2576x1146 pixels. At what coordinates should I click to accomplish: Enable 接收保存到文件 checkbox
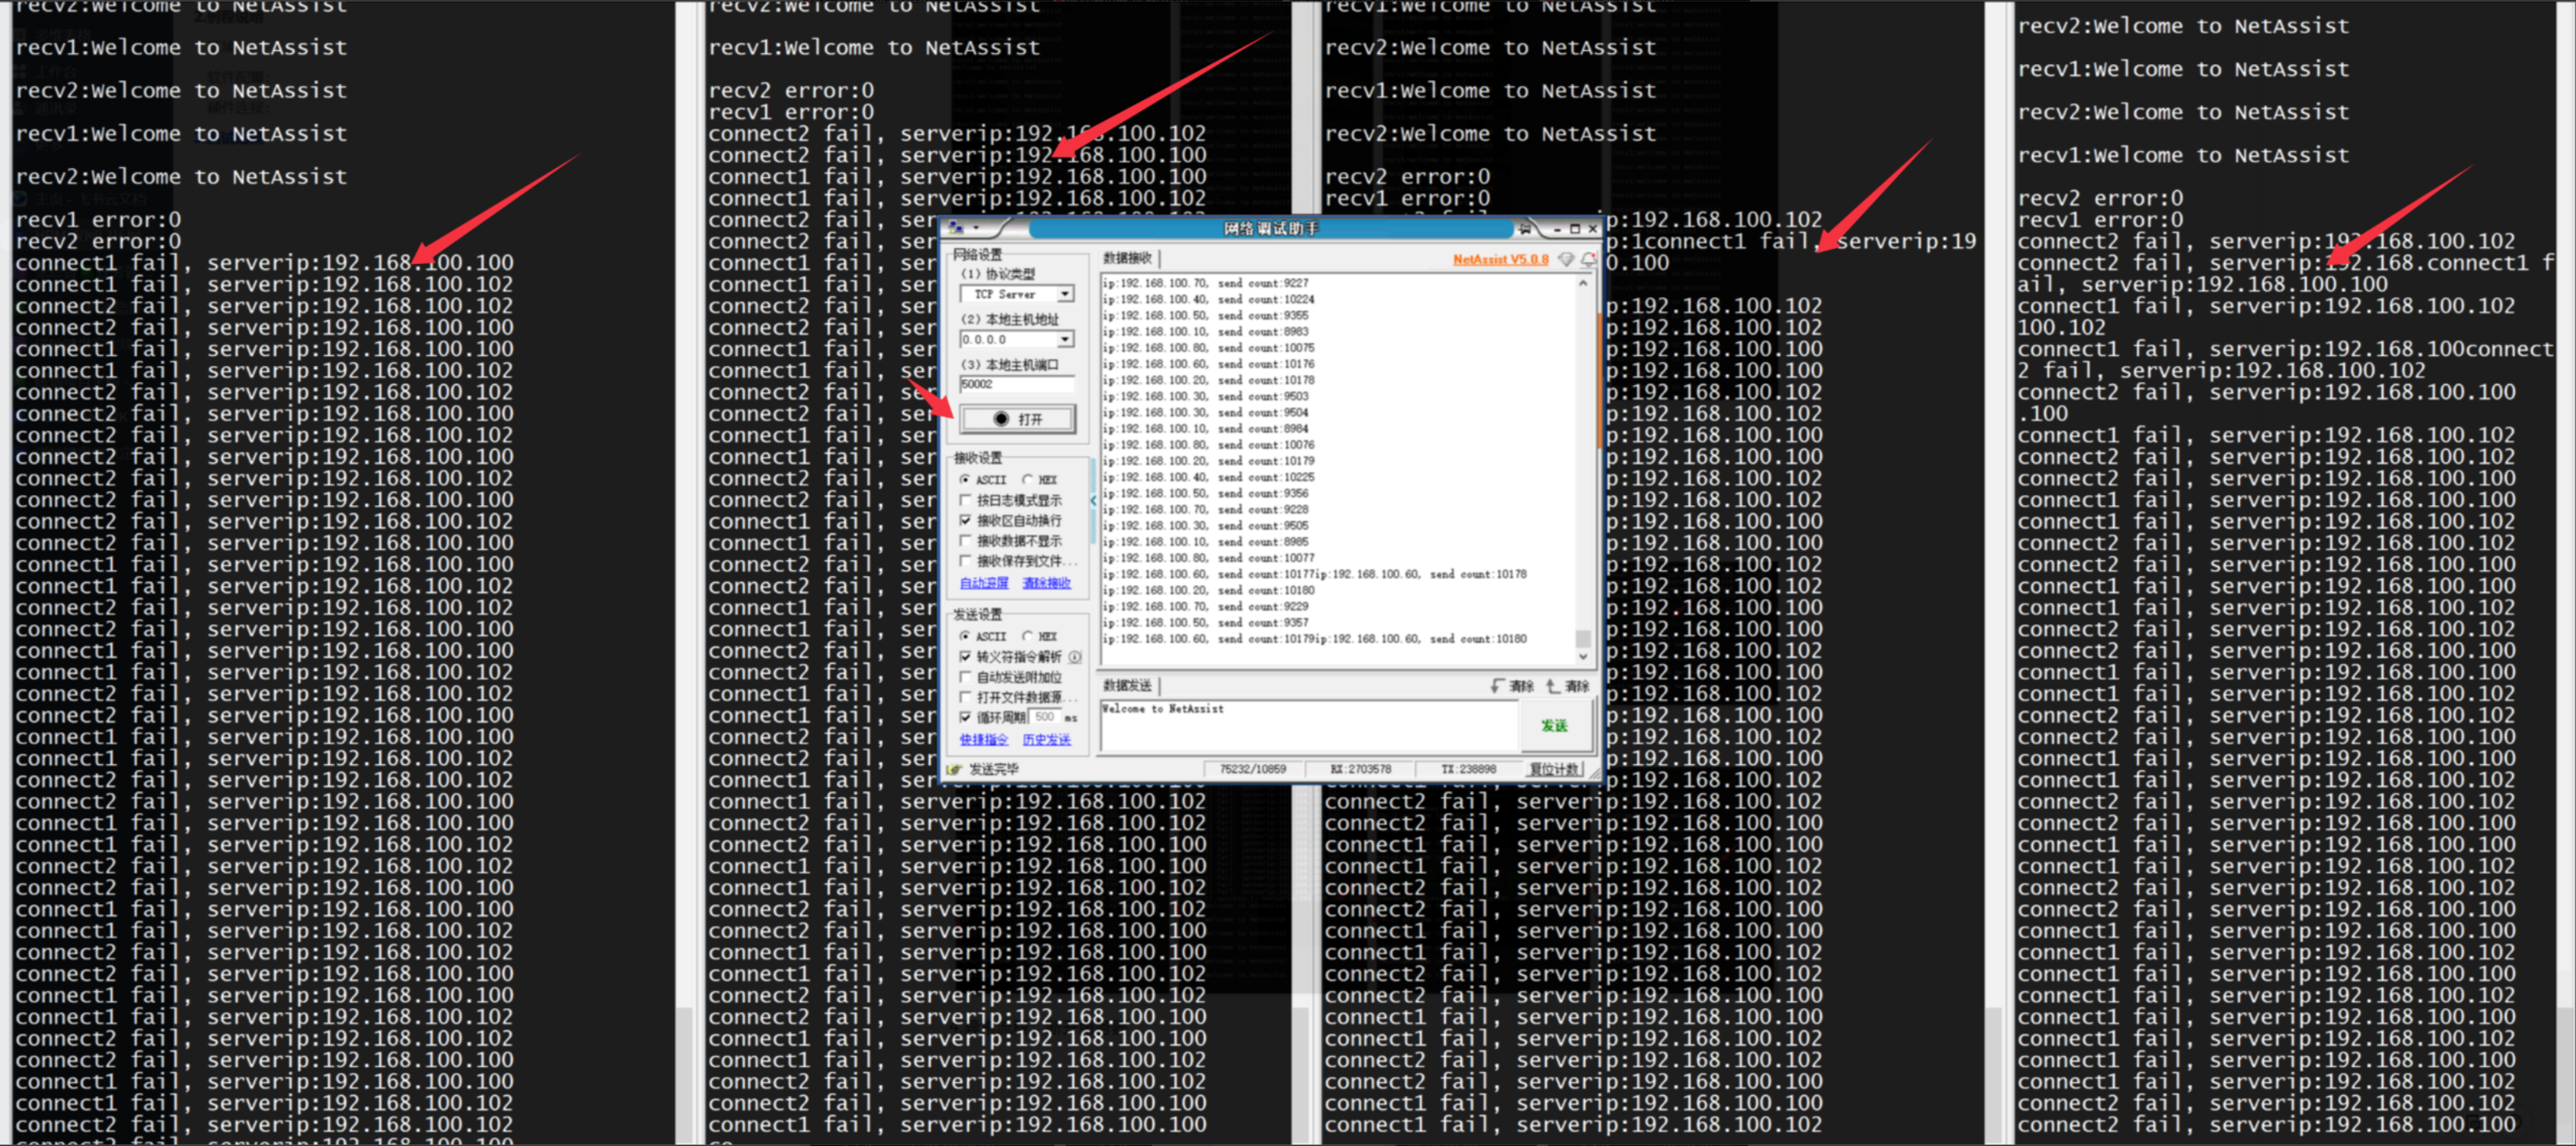965,561
